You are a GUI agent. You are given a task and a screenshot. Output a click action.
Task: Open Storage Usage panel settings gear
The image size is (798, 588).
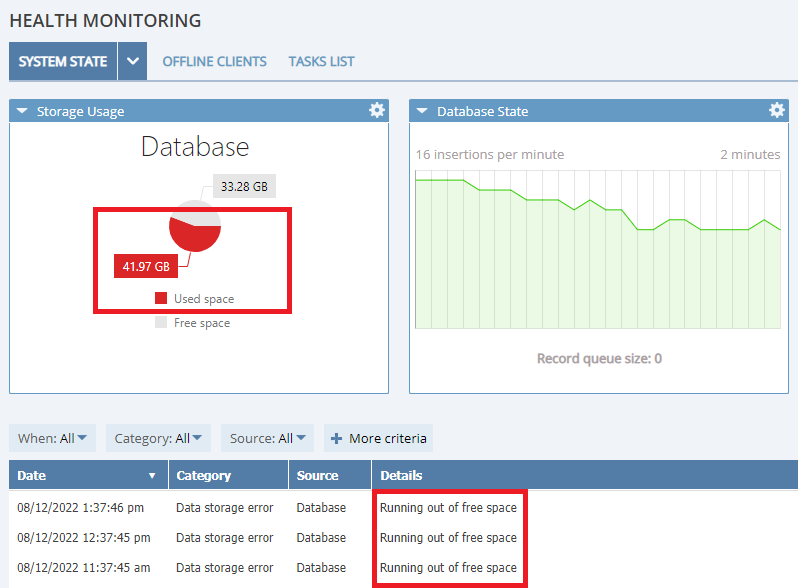pyautogui.click(x=377, y=111)
